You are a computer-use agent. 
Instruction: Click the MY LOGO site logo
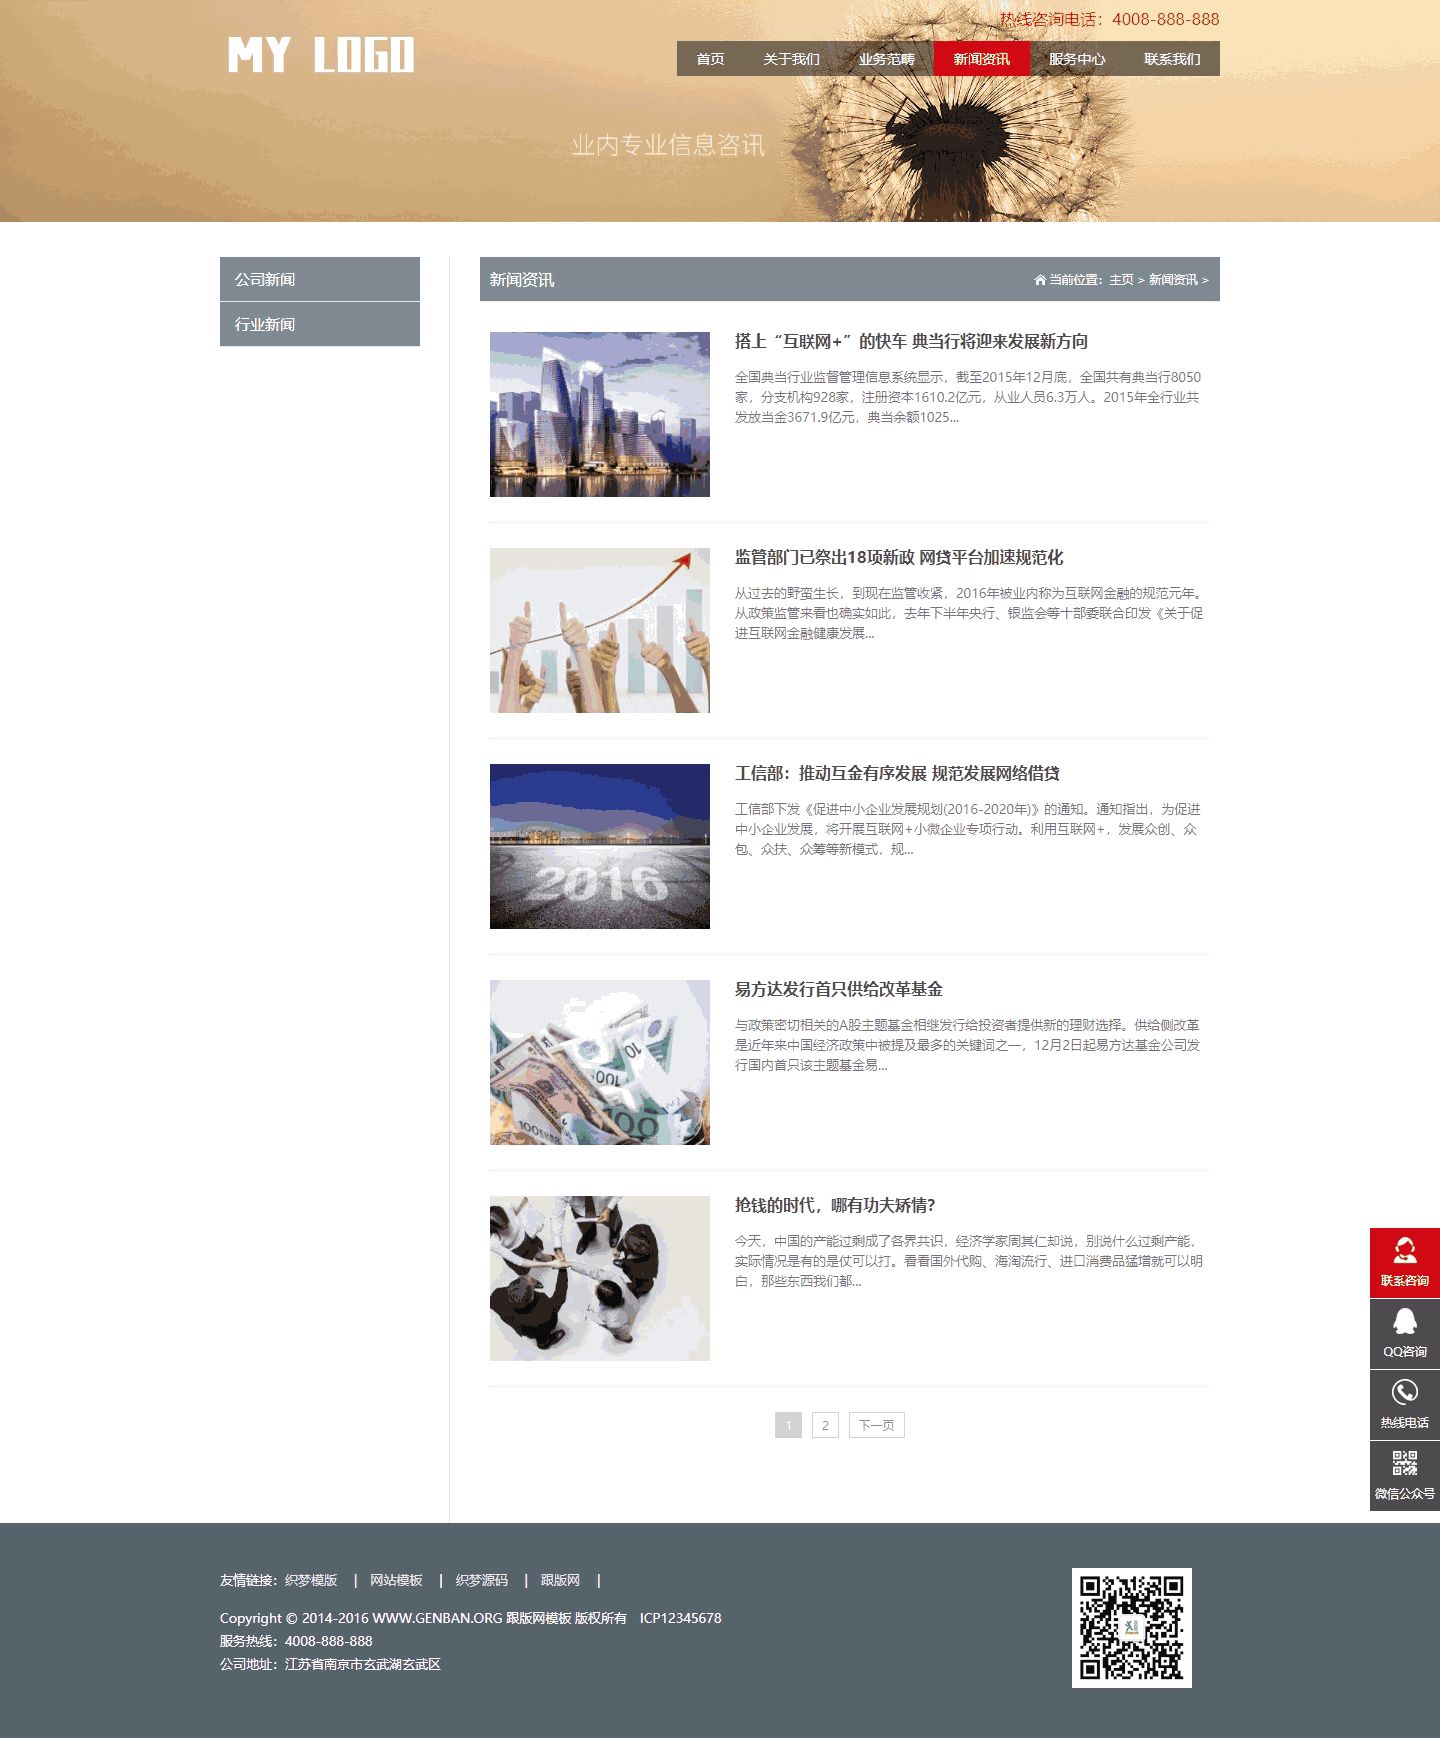(320, 55)
